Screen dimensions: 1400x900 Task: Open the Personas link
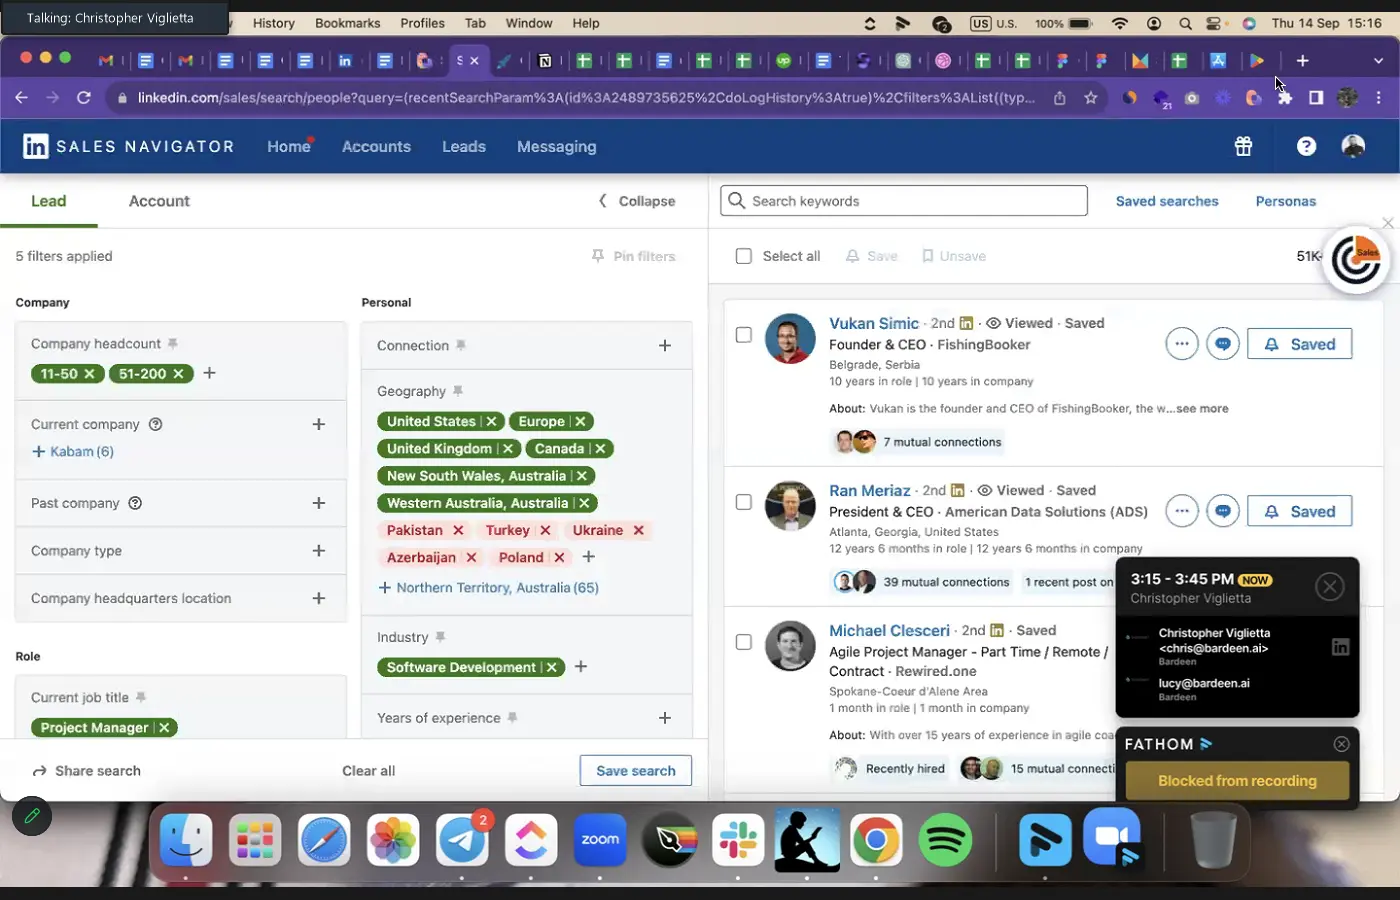[x=1286, y=201]
